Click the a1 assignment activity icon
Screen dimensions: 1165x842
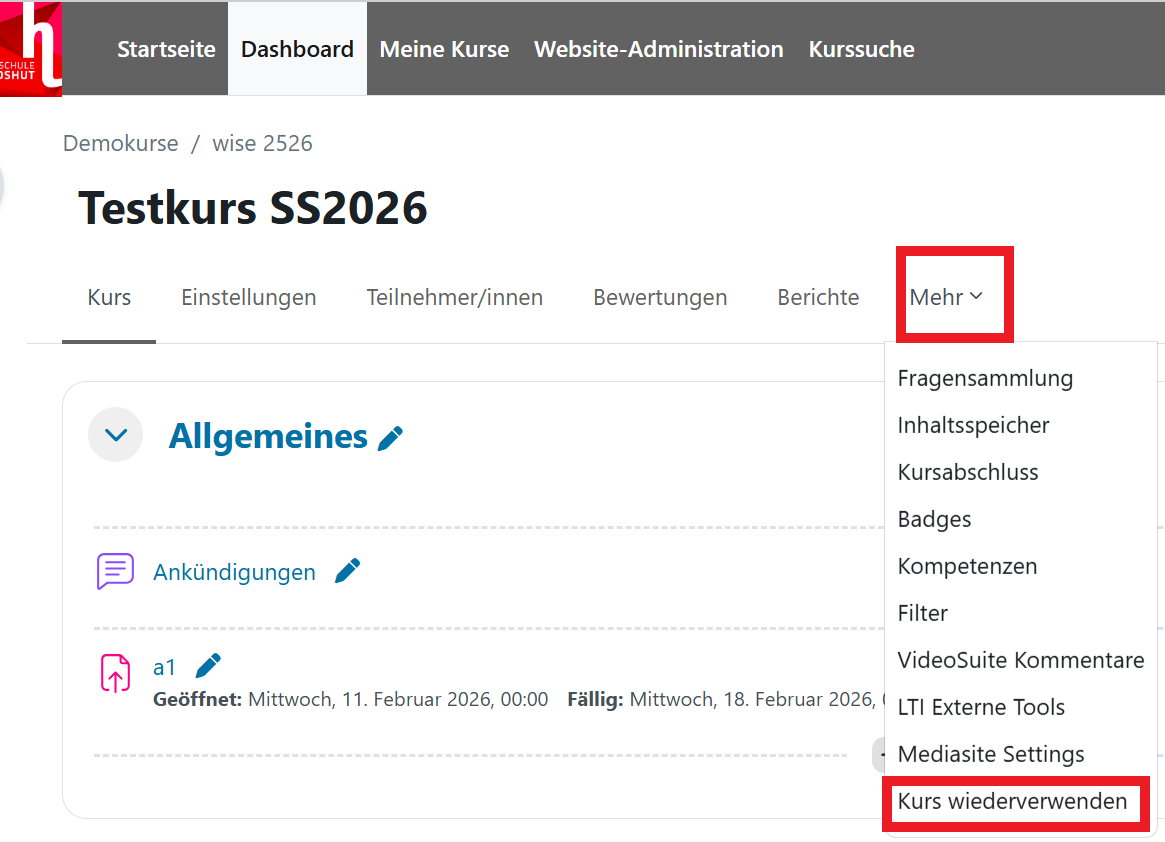(115, 673)
